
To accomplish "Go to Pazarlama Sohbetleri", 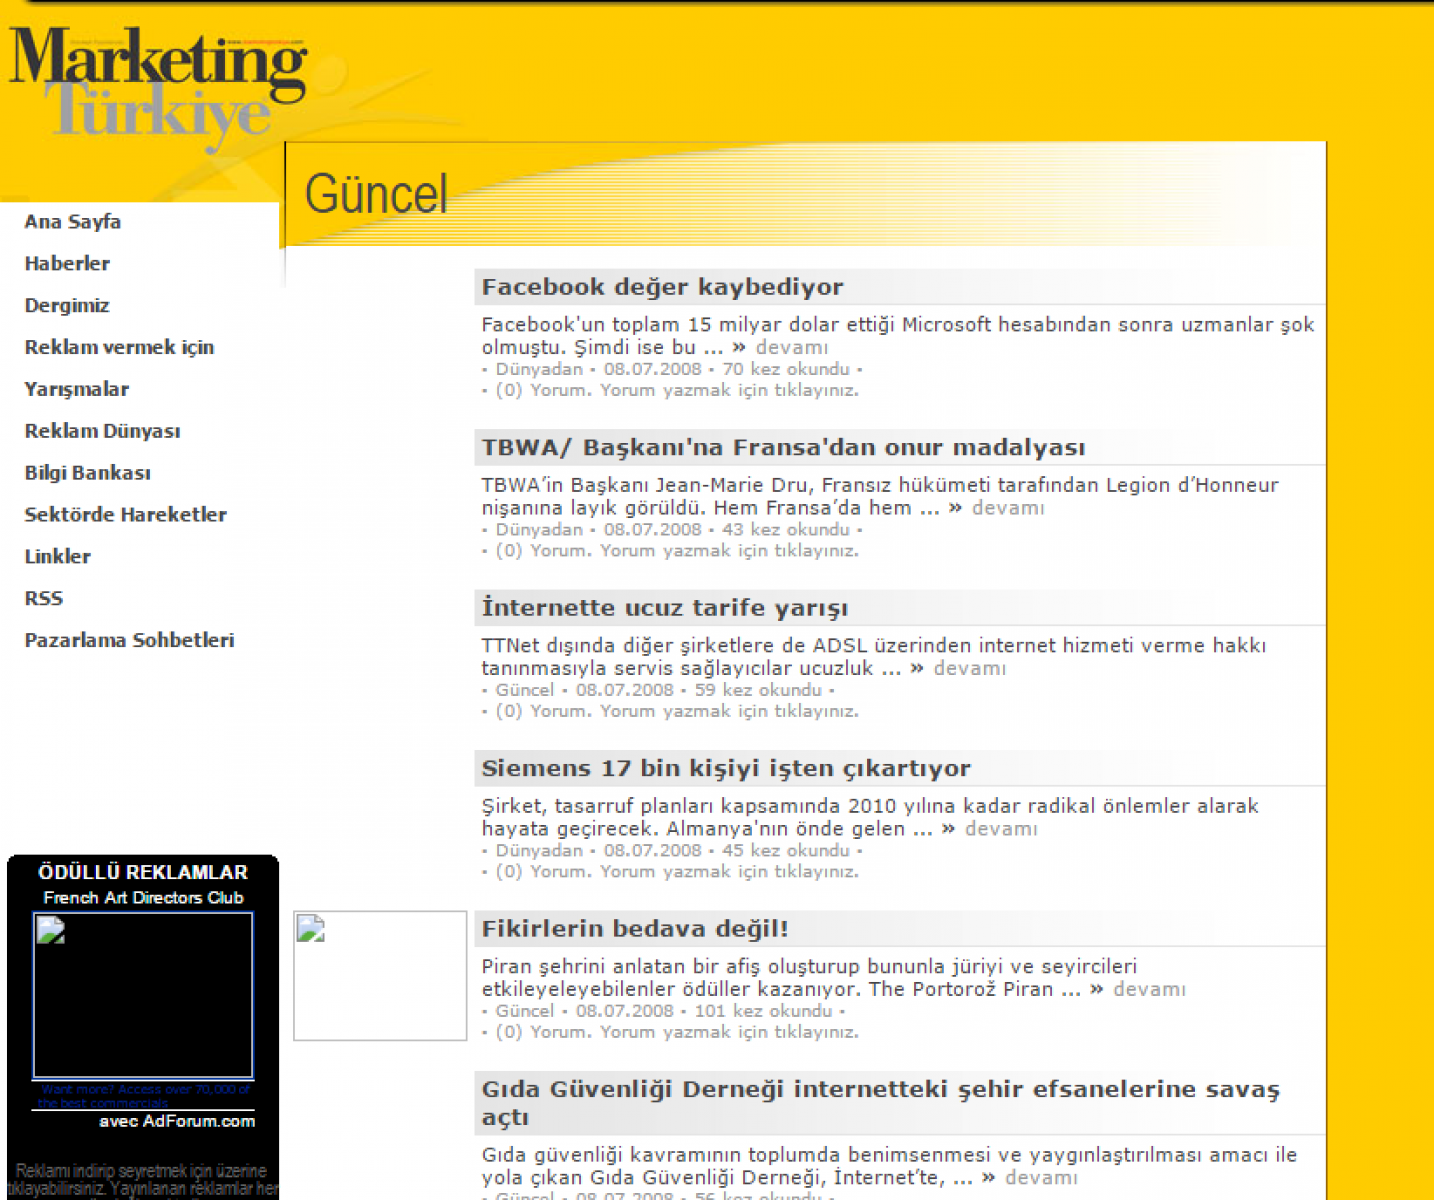I will coord(129,641).
